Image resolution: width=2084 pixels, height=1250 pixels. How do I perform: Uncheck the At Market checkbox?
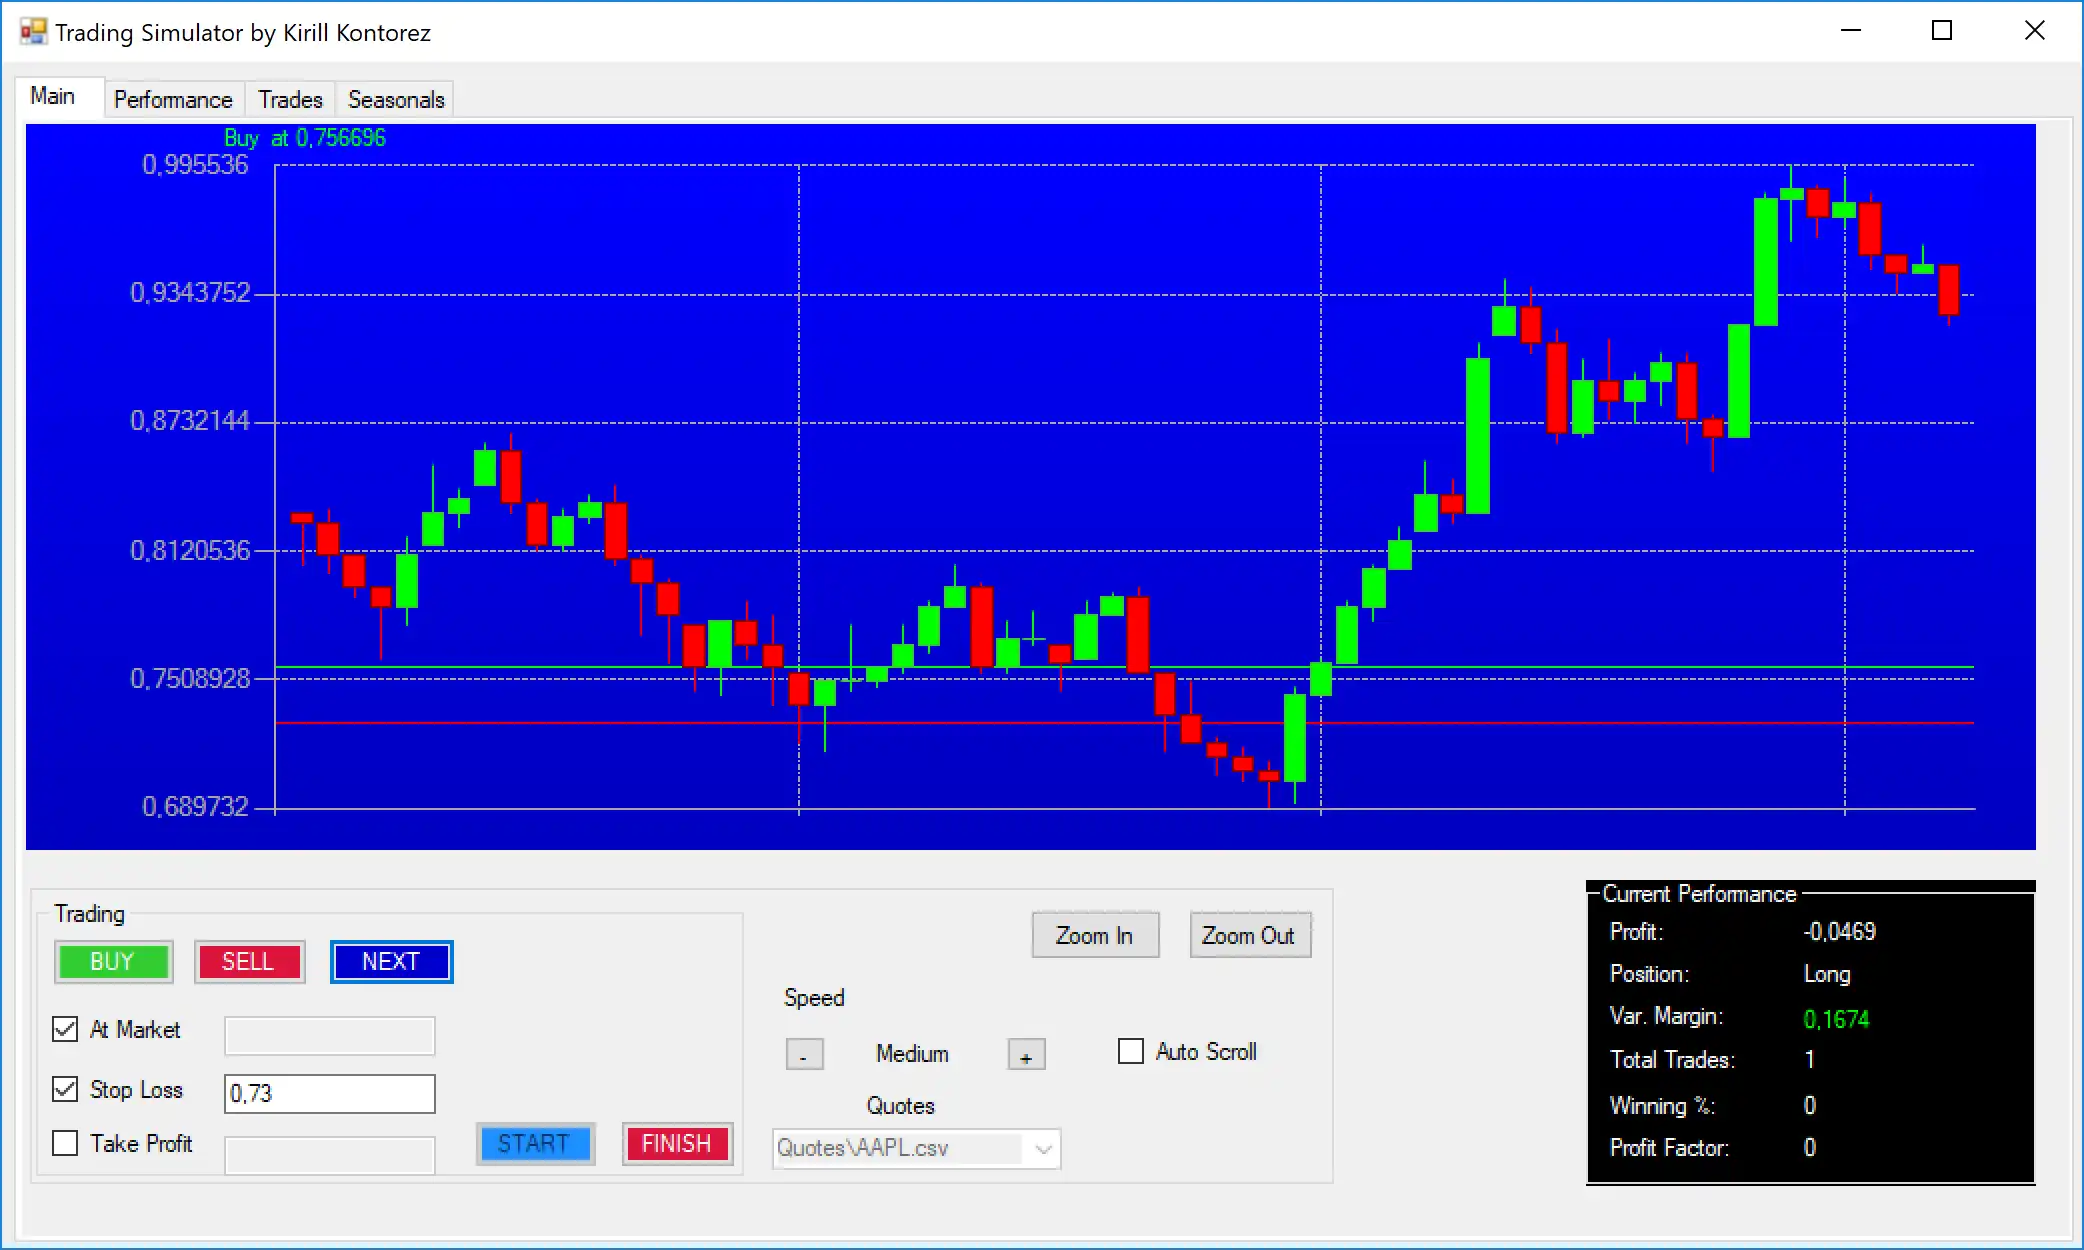click(65, 1029)
